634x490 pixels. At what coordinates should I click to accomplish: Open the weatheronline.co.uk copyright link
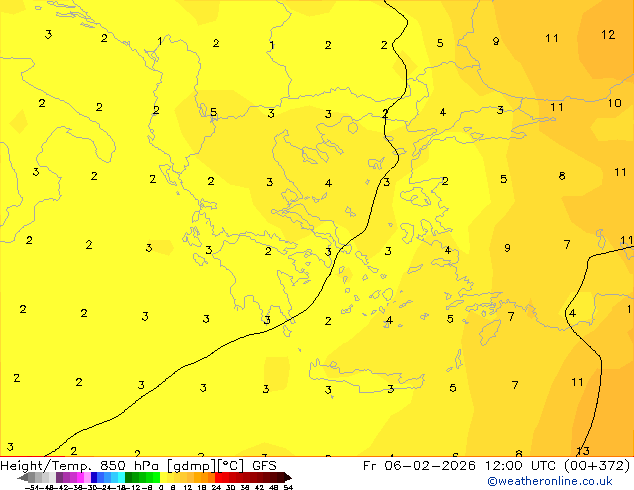coord(550,481)
